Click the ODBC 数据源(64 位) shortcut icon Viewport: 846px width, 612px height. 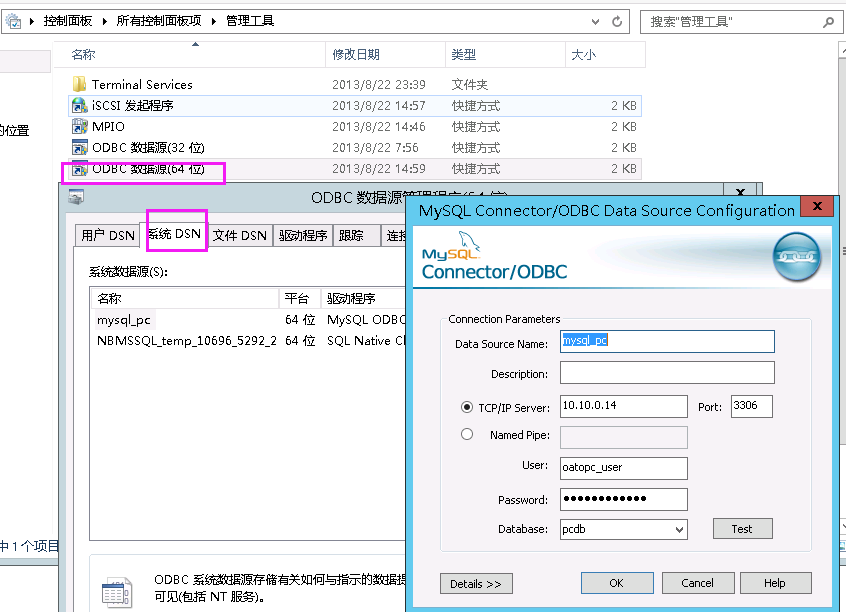click(x=79, y=168)
